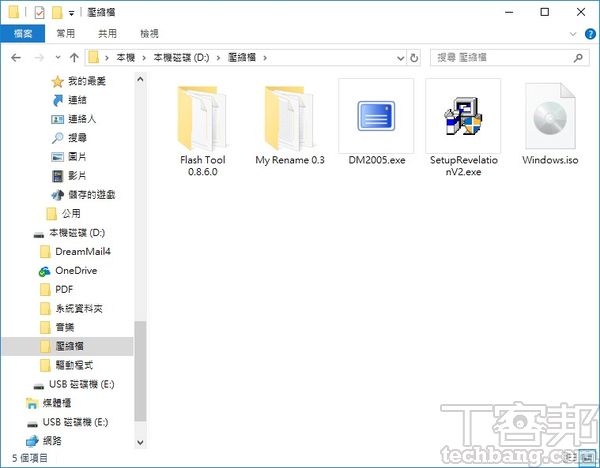600x468 pixels.
Task: Select the 音樂 folder in navigation pane
Action: click(x=57, y=328)
